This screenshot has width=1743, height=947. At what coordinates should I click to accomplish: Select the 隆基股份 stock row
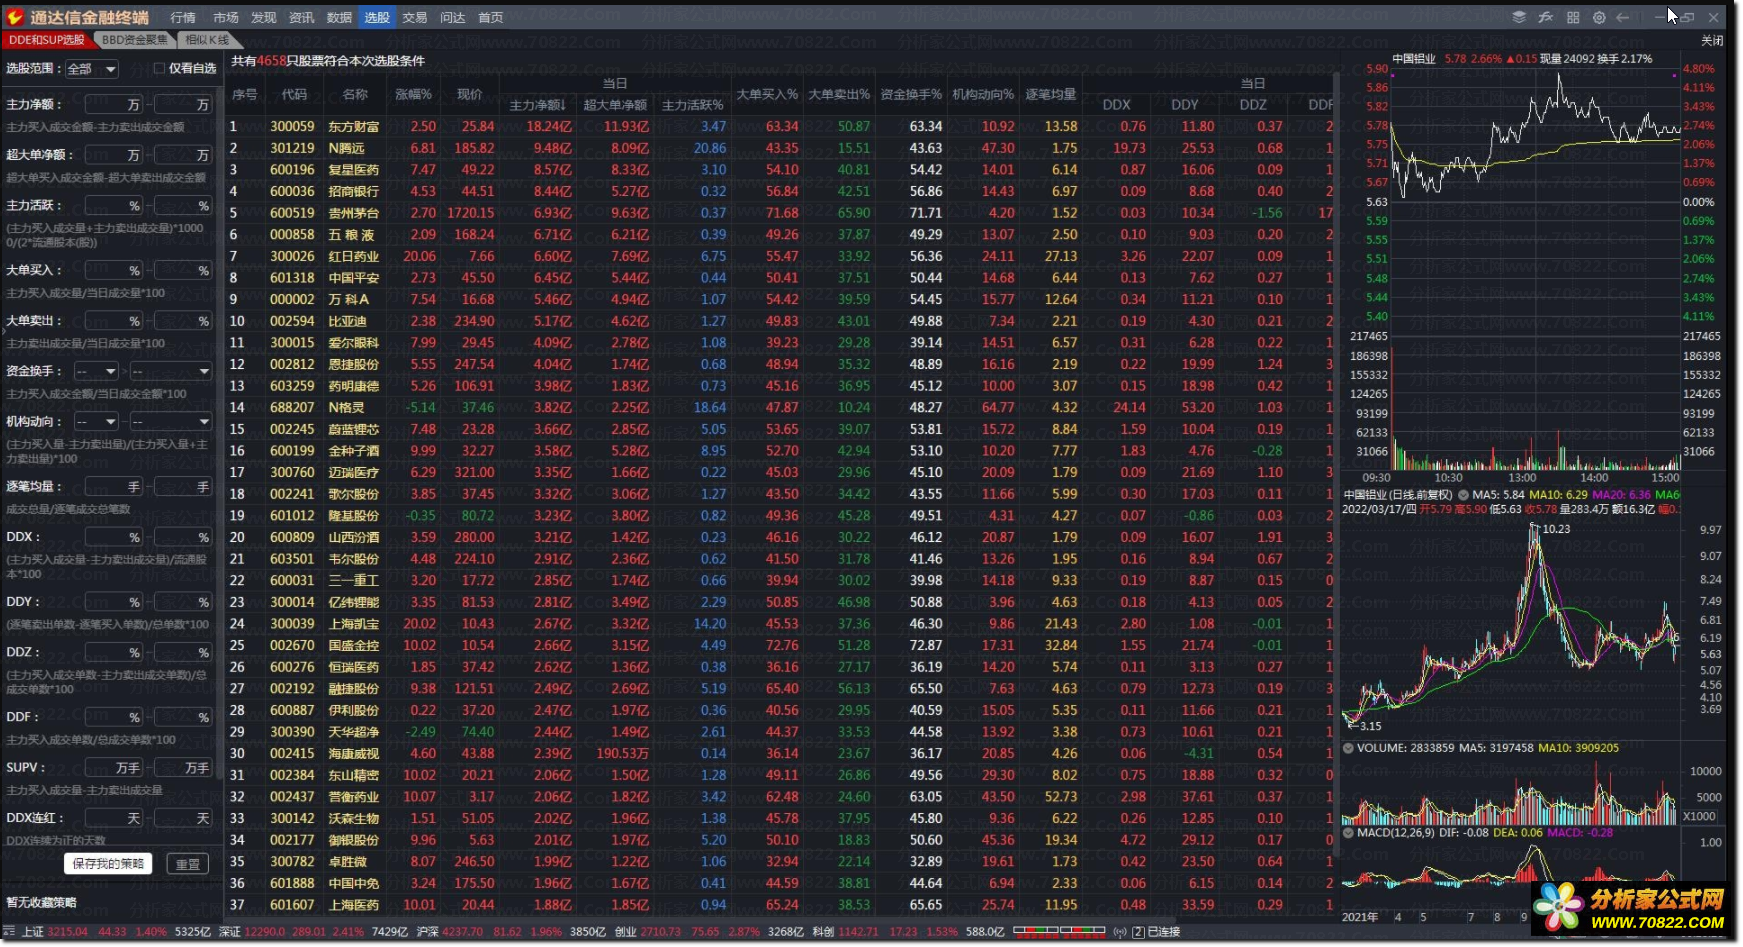pos(780,515)
